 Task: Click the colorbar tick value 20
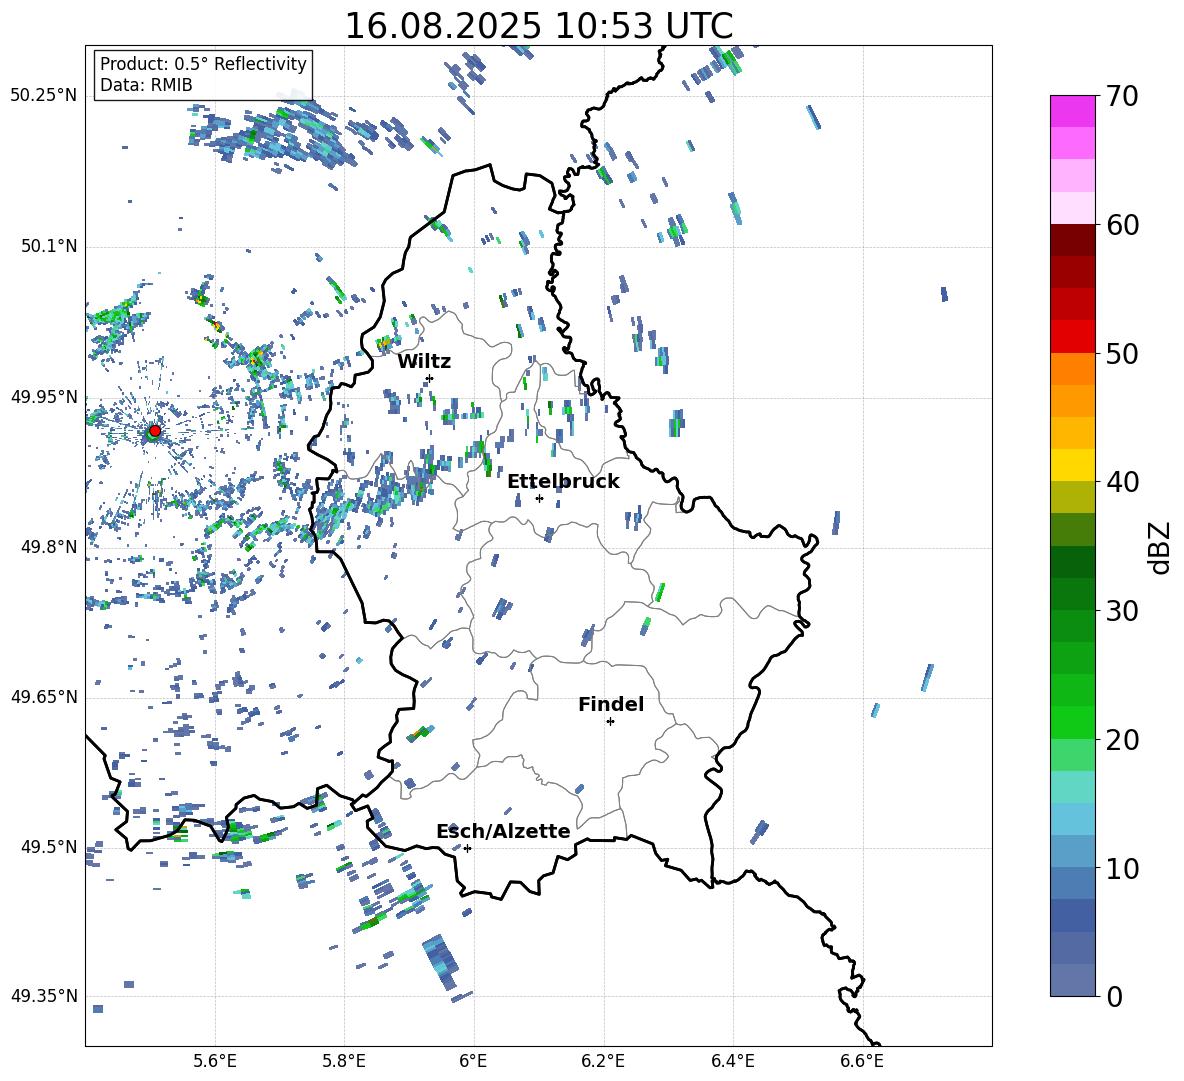(1122, 739)
